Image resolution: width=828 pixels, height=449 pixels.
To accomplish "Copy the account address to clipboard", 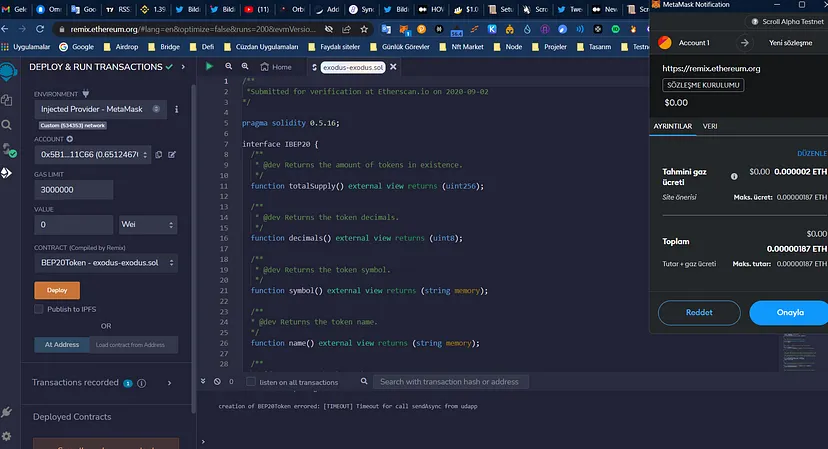I will point(159,154).
